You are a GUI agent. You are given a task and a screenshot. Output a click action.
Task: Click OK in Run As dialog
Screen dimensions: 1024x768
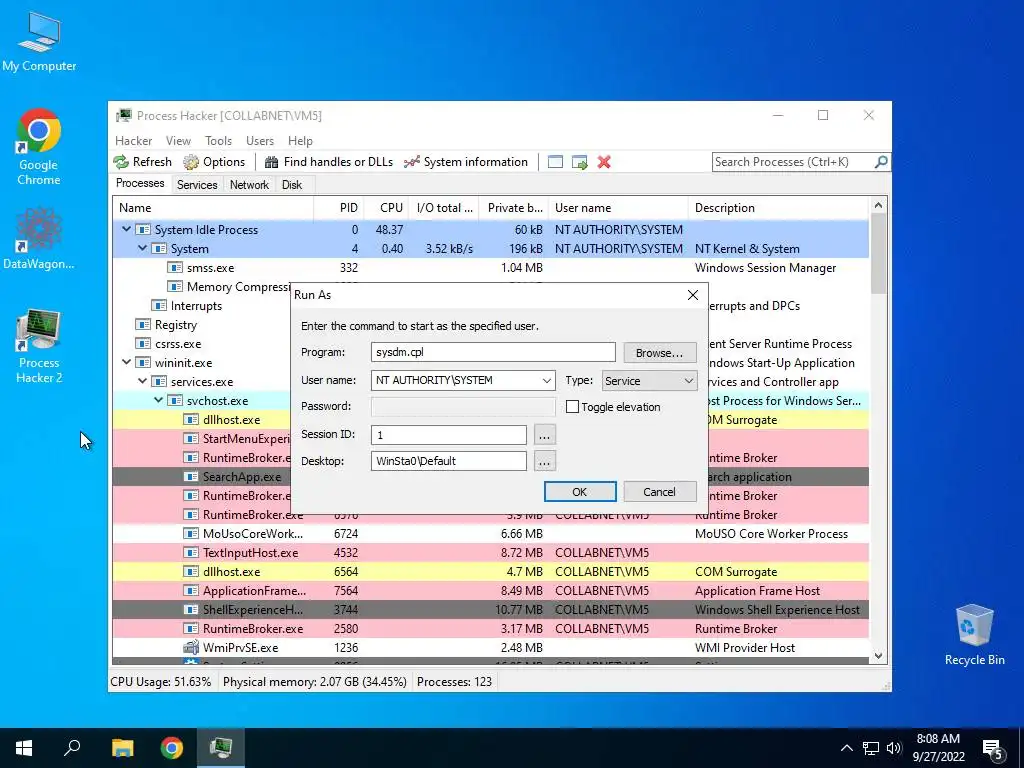[580, 492]
